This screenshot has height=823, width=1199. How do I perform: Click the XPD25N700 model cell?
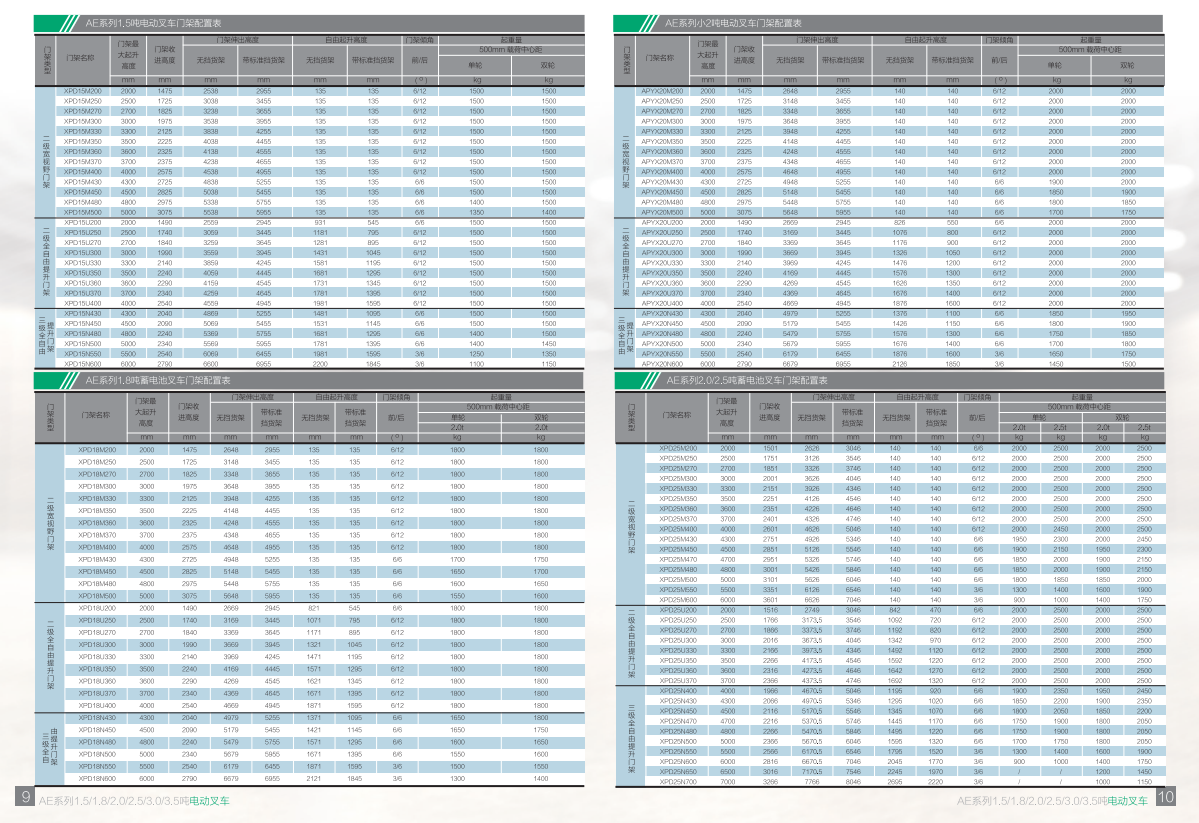(677, 781)
